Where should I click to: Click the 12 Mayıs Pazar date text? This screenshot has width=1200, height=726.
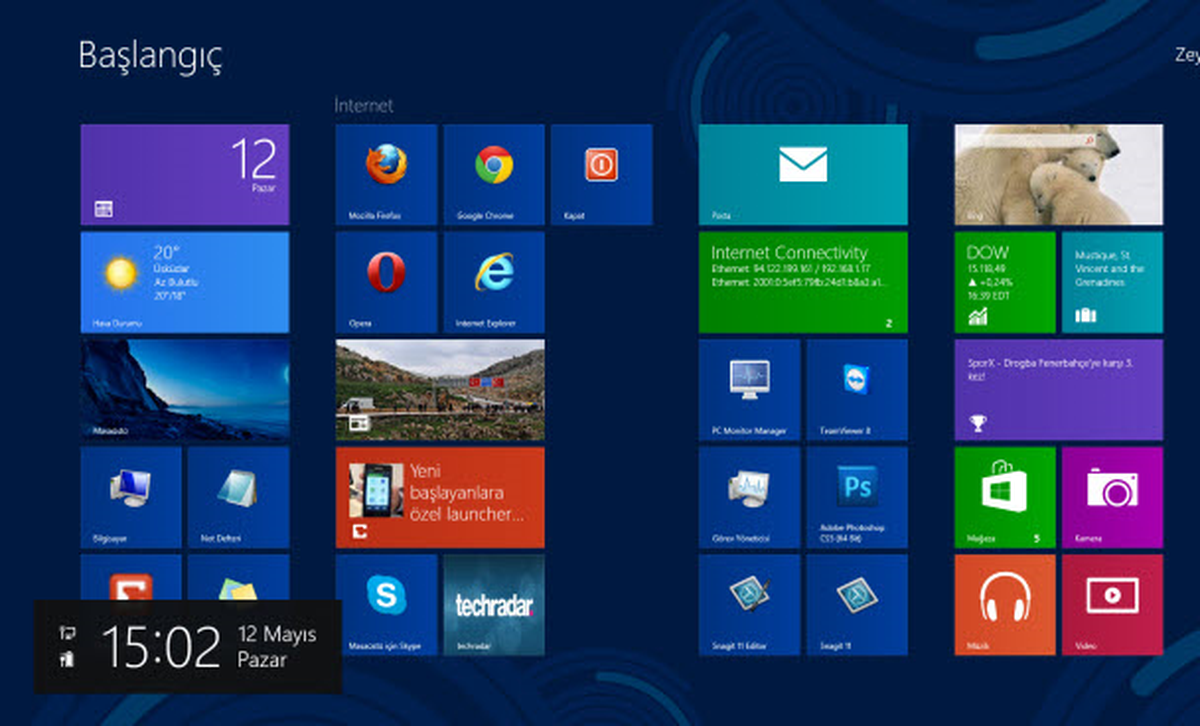coord(277,647)
